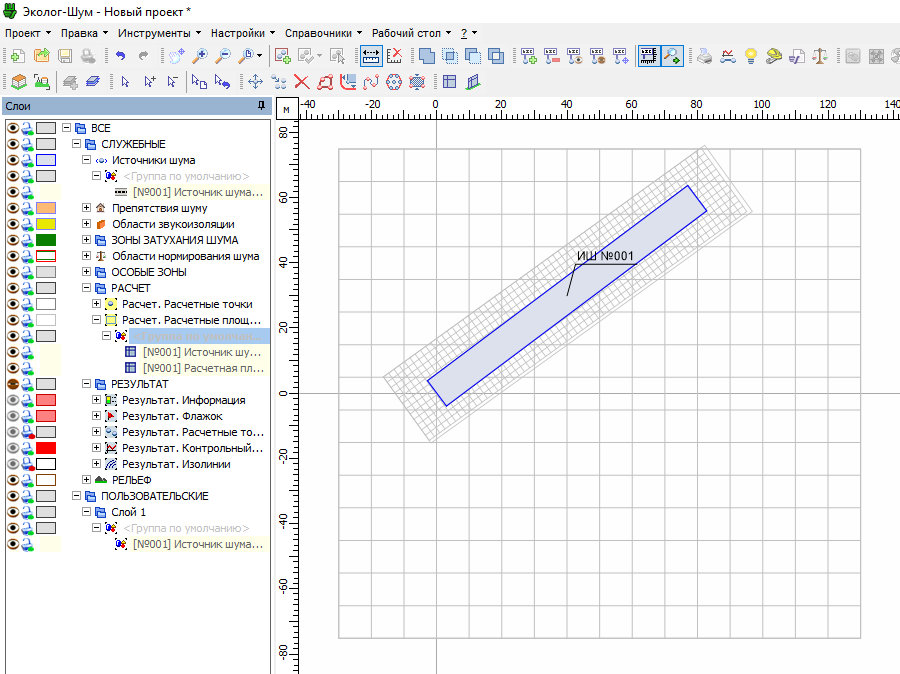Click the new project icon in toolbar

click(x=16, y=56)
